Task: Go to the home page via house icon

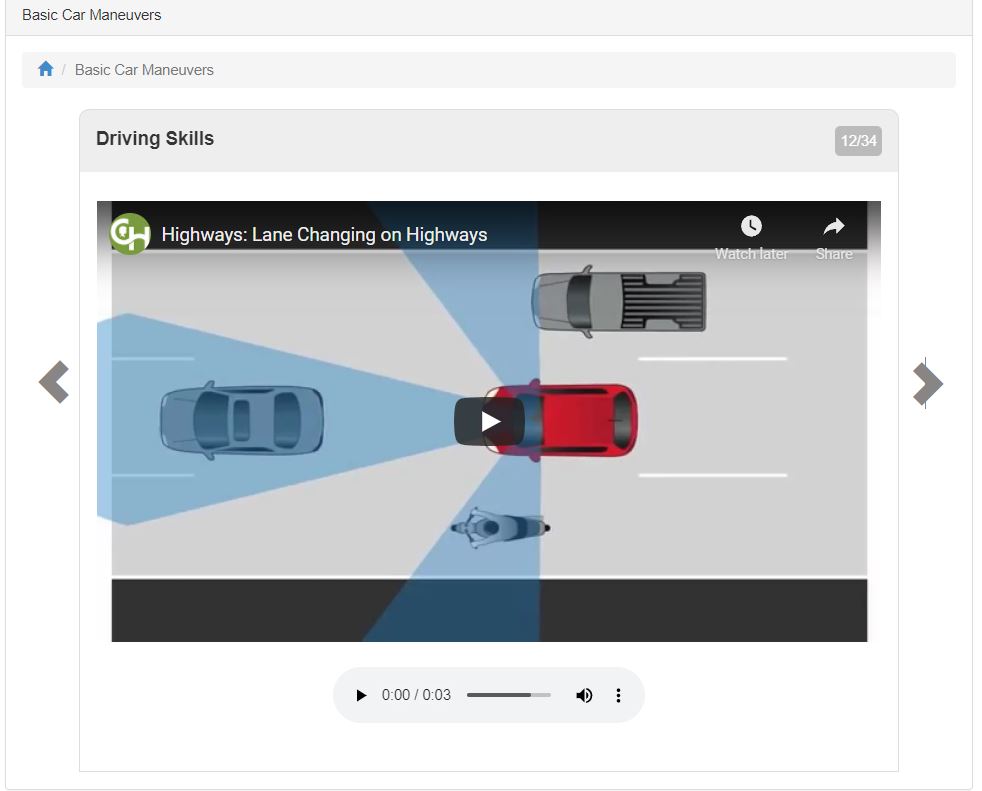Action: click(45, 69)
